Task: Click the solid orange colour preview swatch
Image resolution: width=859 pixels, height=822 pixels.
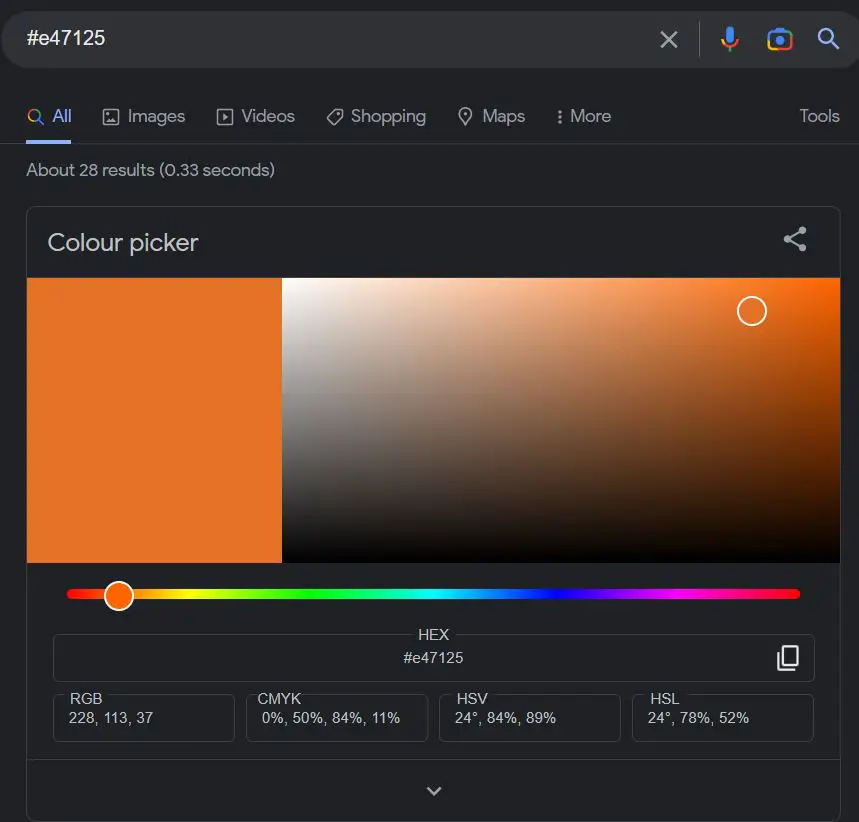Action: coord(154,420)
